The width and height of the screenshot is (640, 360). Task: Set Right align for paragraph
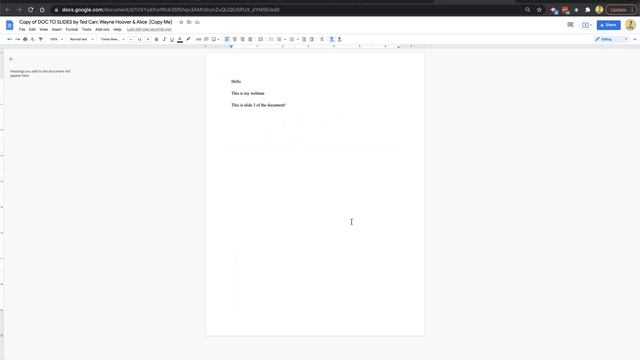[242, 39]
